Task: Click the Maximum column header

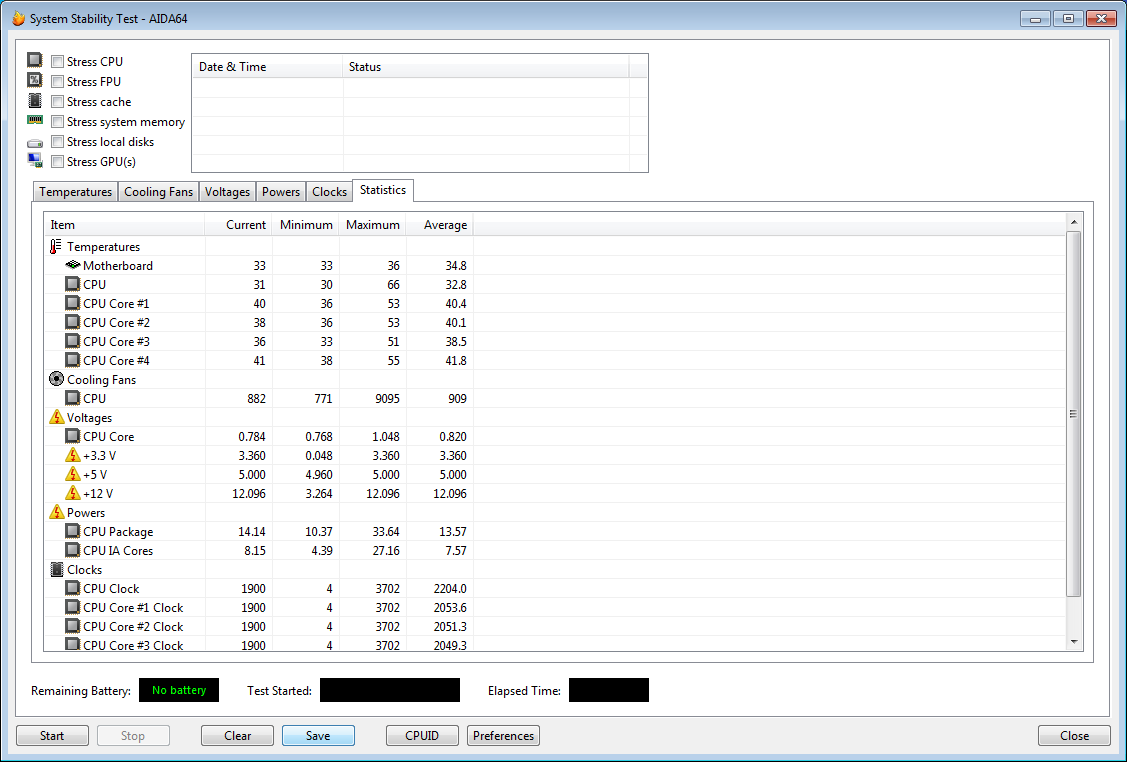Action: point(372,225)
